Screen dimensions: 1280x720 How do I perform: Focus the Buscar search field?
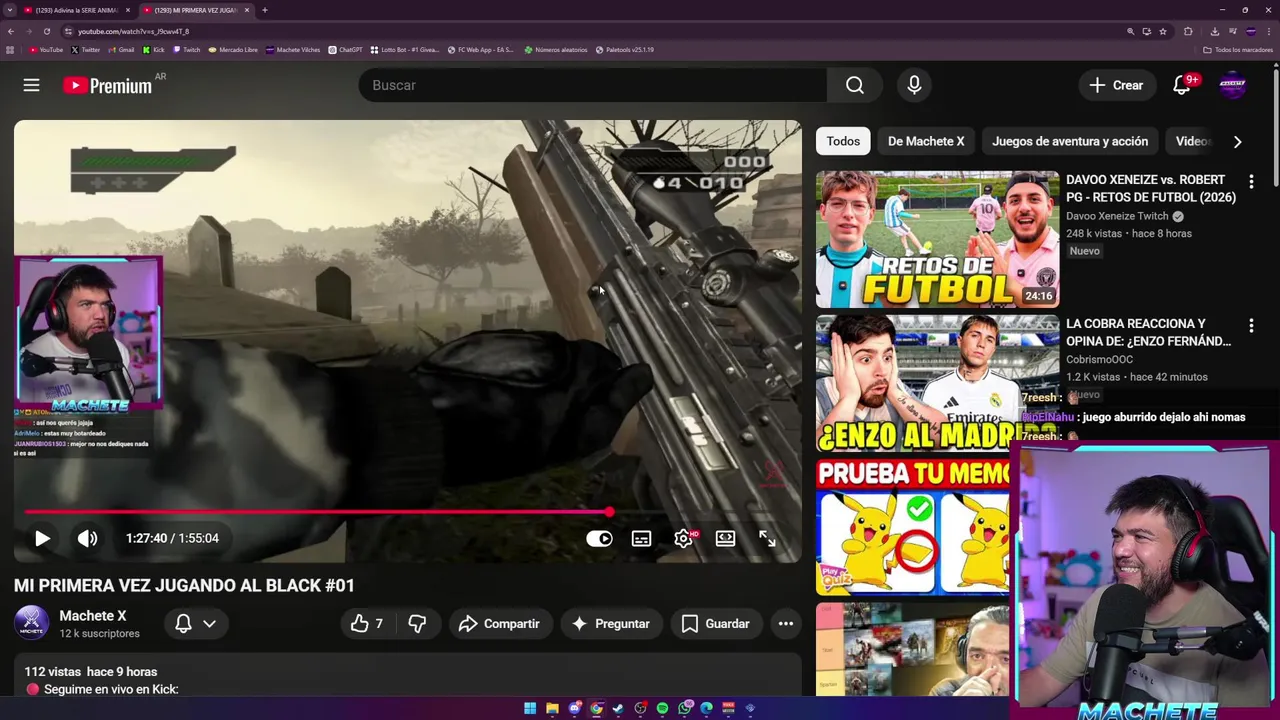coord(593,86)
